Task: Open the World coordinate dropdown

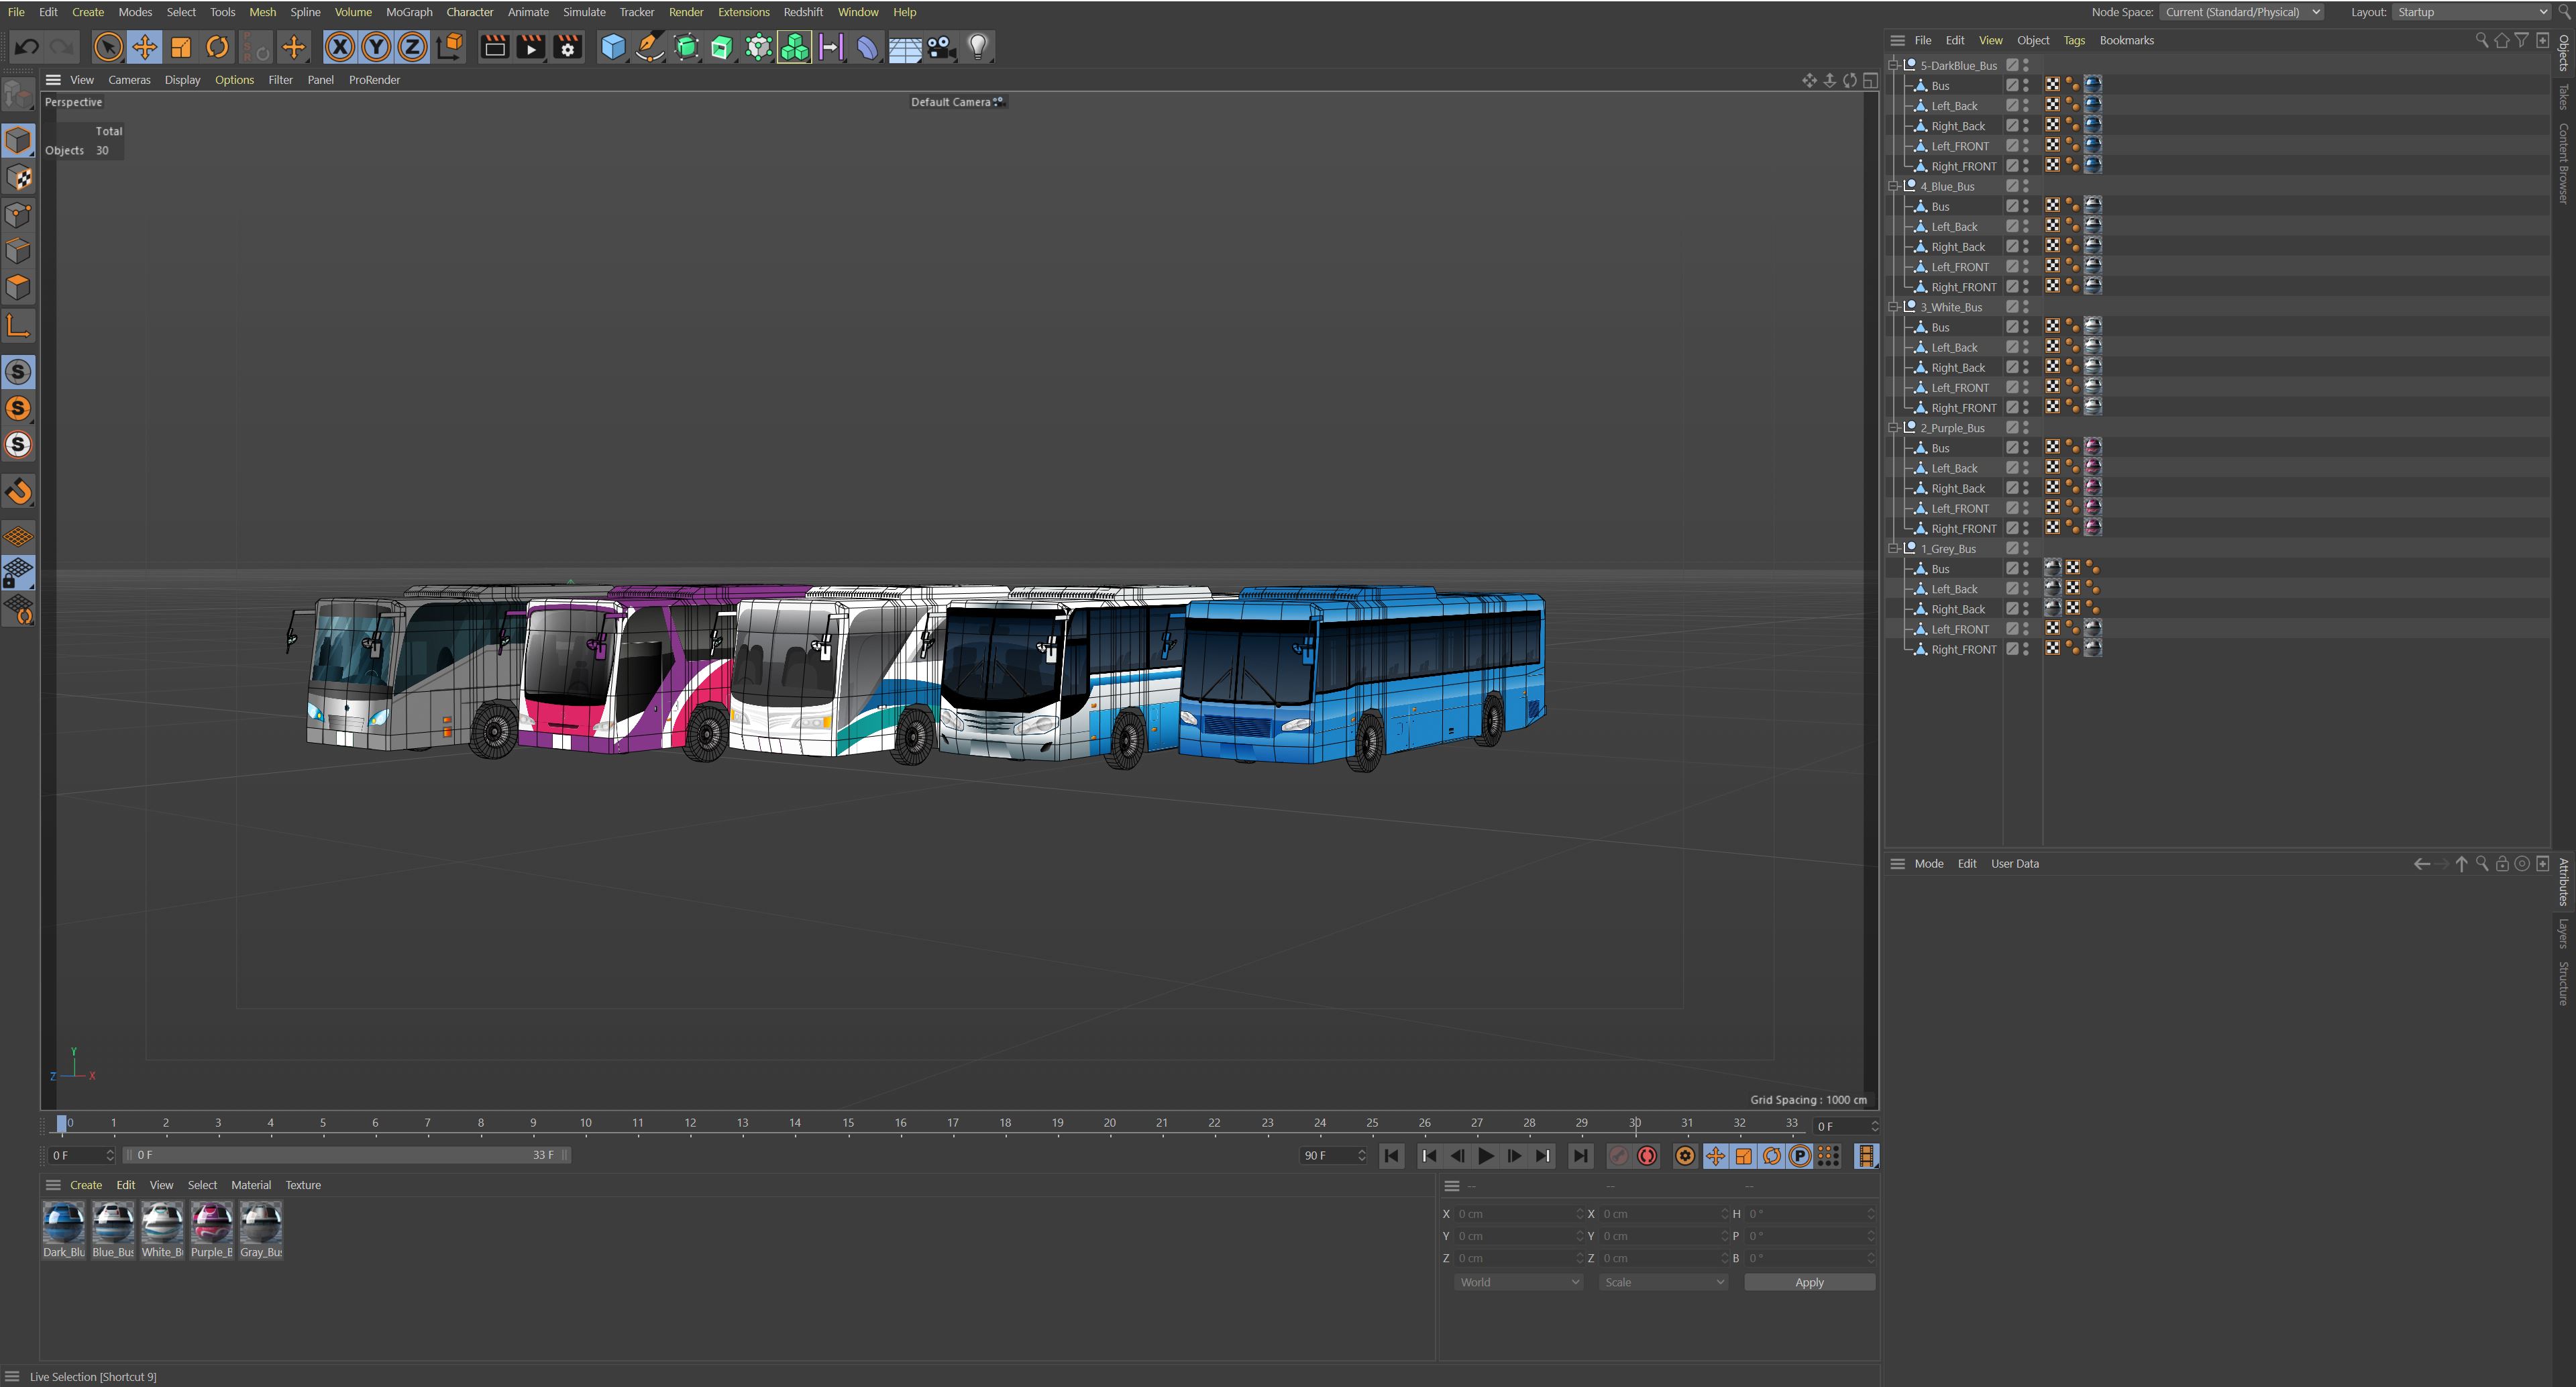Action: [1517, 1282]
